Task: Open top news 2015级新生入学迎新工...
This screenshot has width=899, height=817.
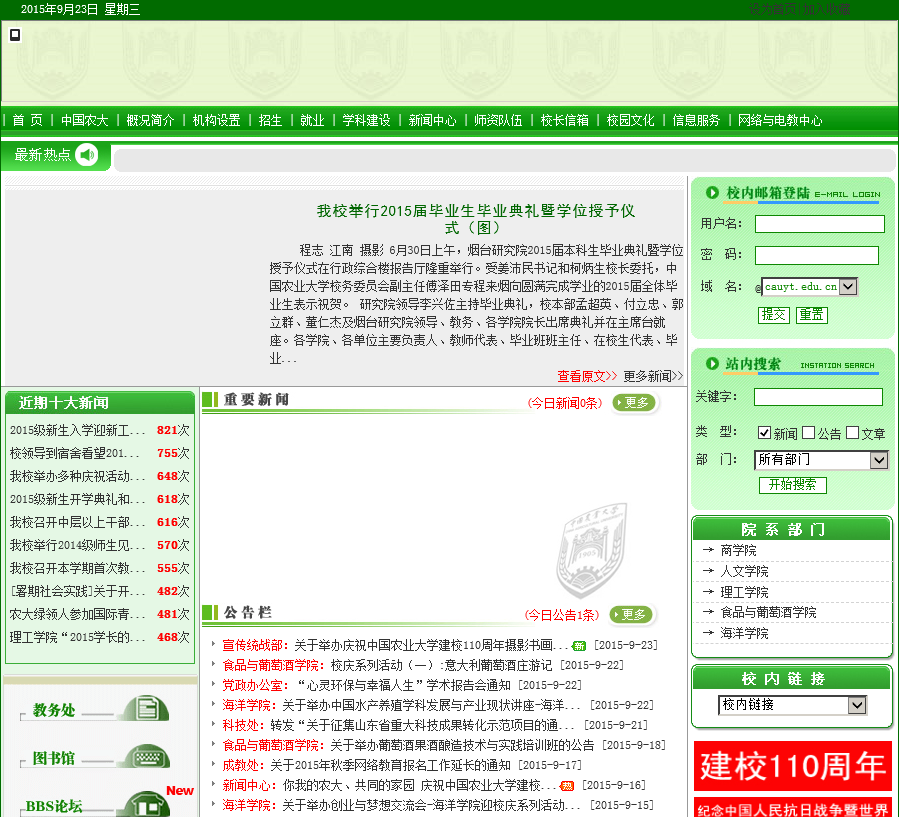Action: click(x=77, y=430)
